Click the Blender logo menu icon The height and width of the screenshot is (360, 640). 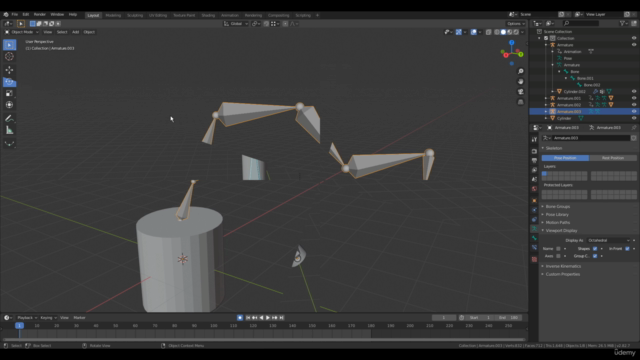point(6,14)
